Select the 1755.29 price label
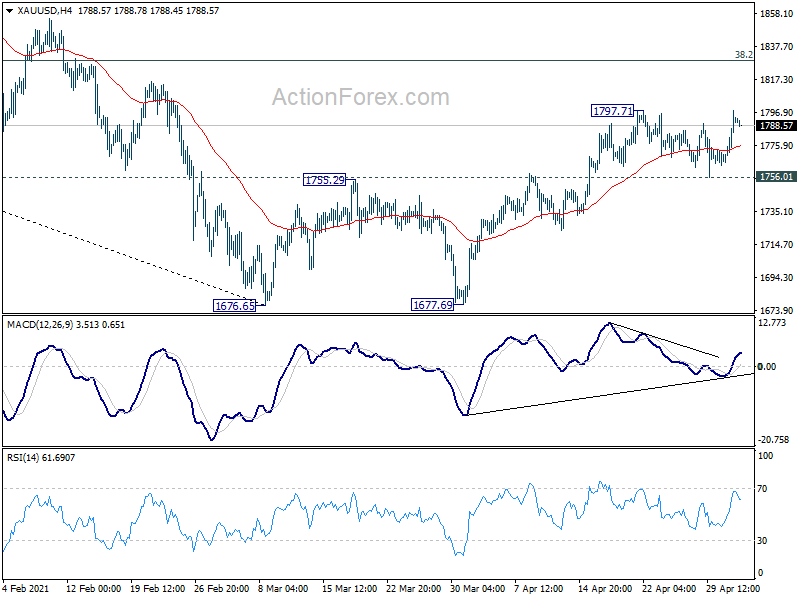Screen dimensions: 800x600 tap(324, 180)
